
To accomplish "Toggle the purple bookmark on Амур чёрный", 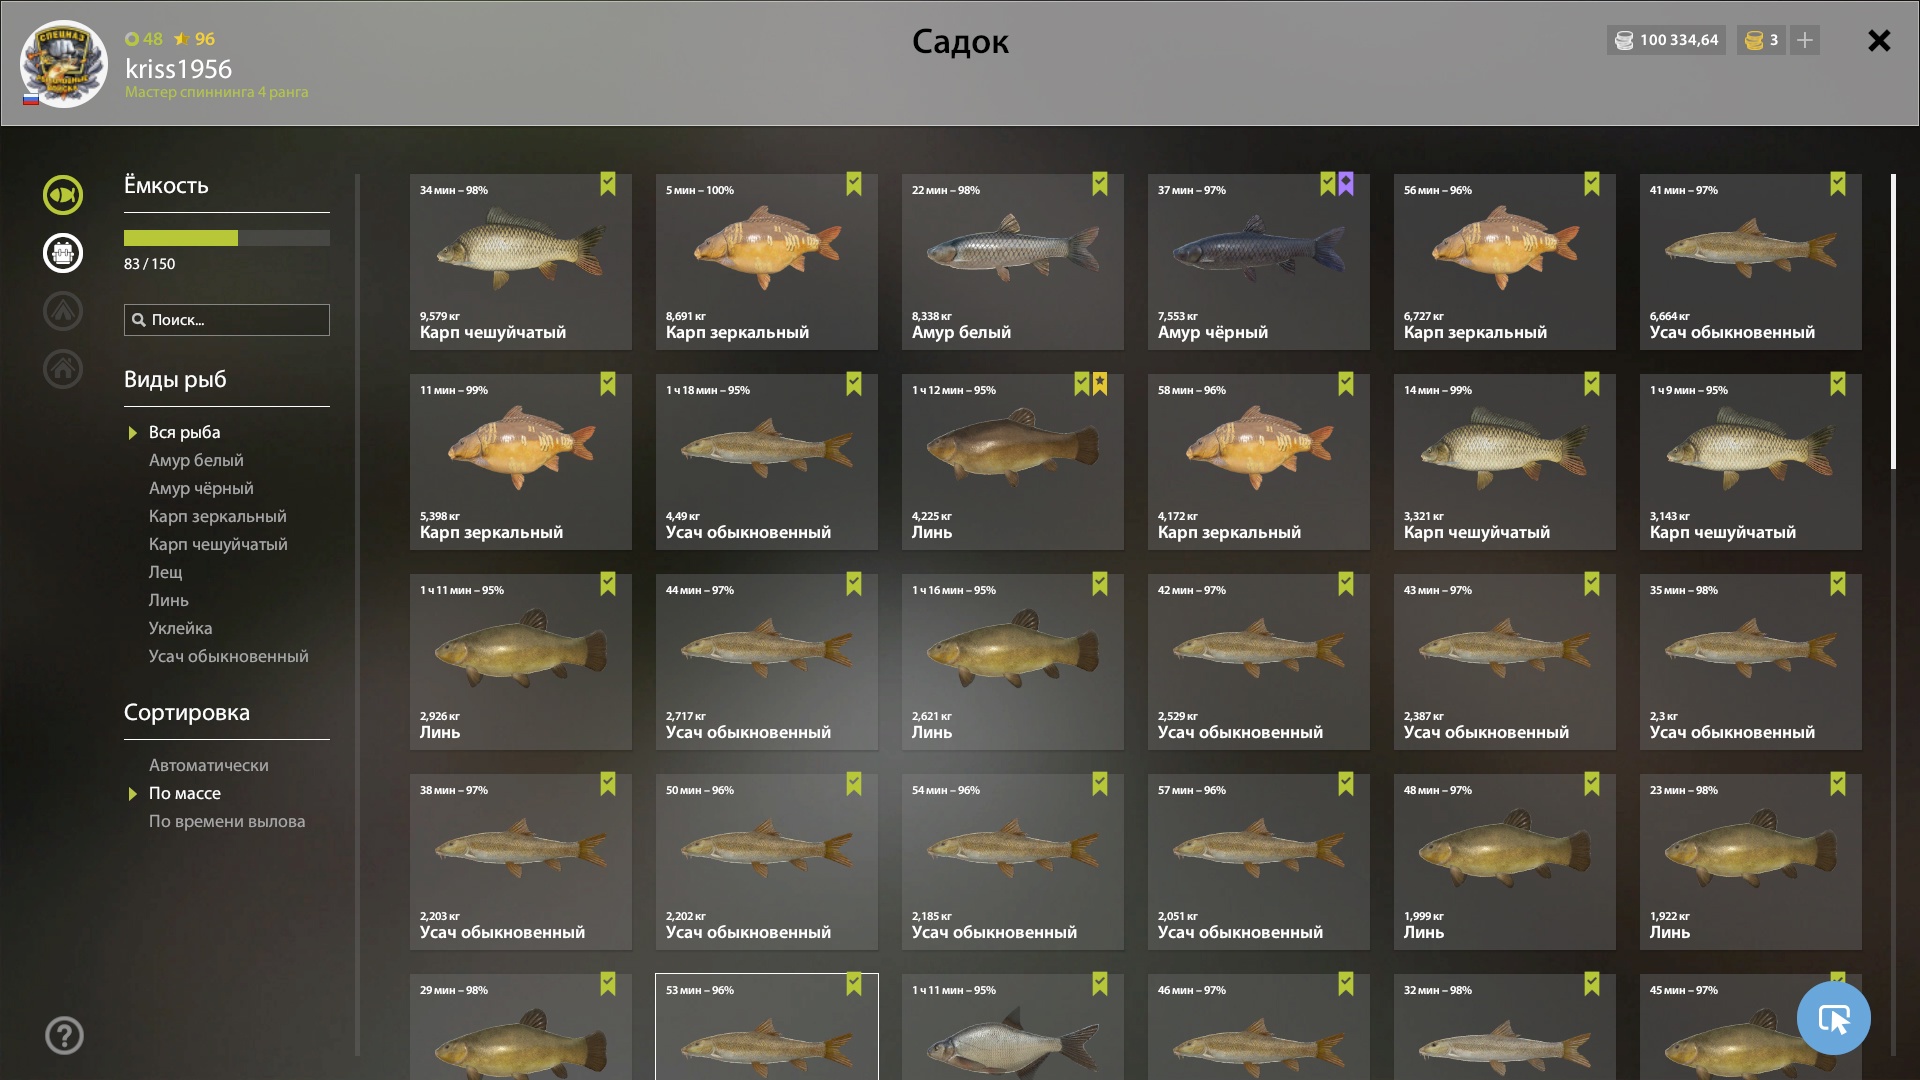I will 1346,184.
